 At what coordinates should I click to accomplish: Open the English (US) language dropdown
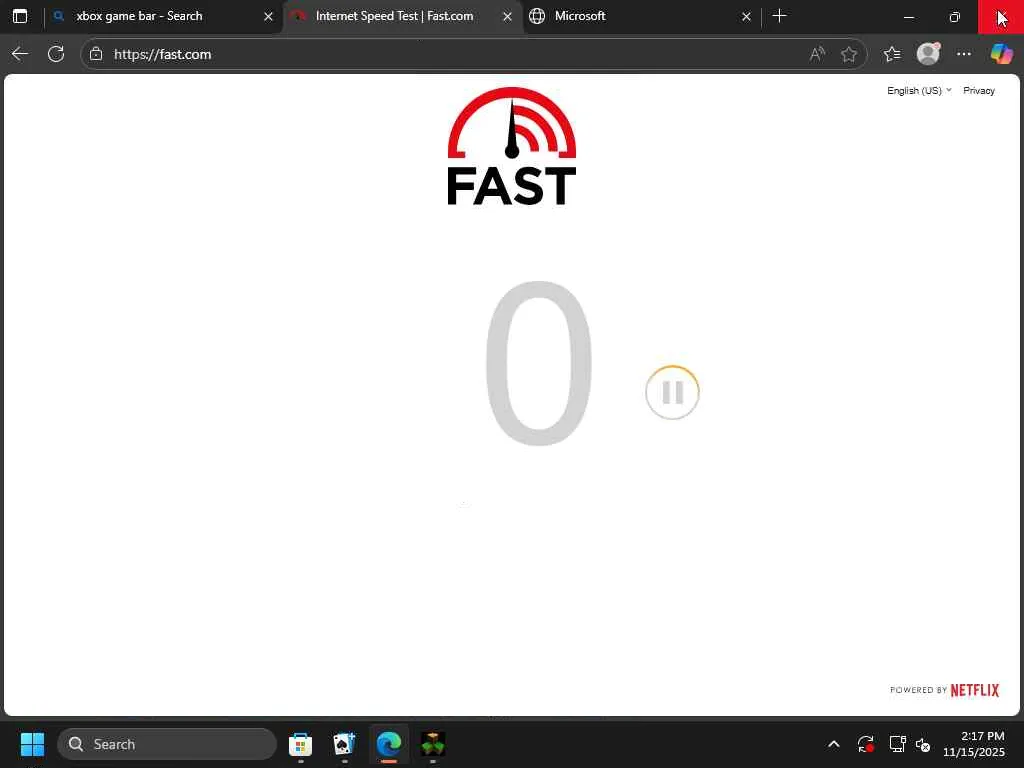tap(919, 91)
